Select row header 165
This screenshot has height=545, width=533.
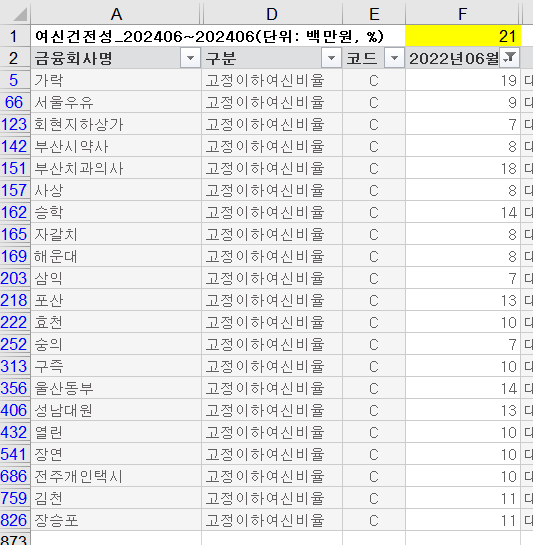coord(15,234)
